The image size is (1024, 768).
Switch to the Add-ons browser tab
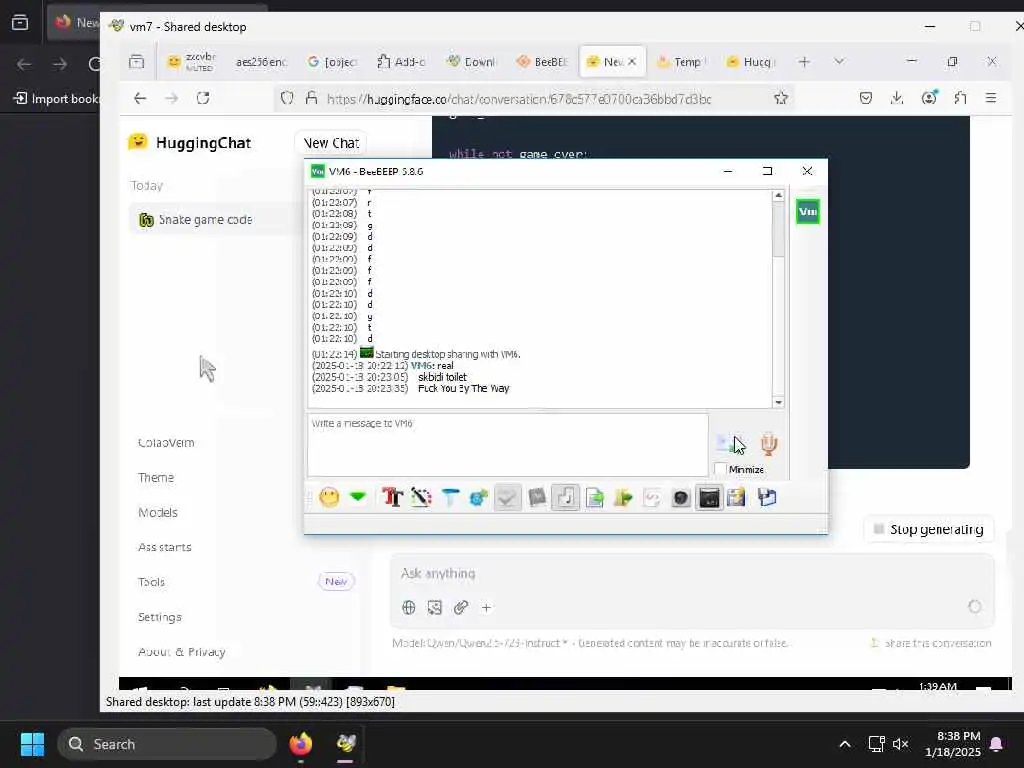point(402,61)
